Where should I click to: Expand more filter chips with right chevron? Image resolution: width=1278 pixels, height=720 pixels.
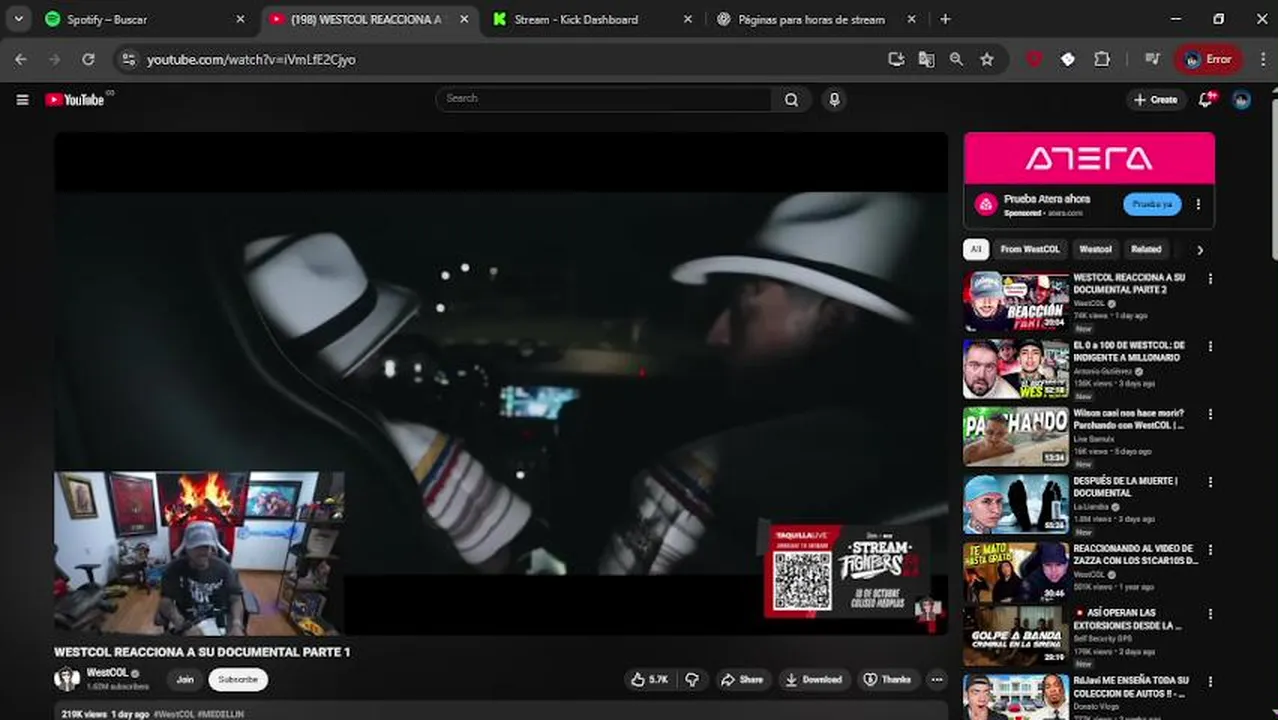pos(1200,250)
